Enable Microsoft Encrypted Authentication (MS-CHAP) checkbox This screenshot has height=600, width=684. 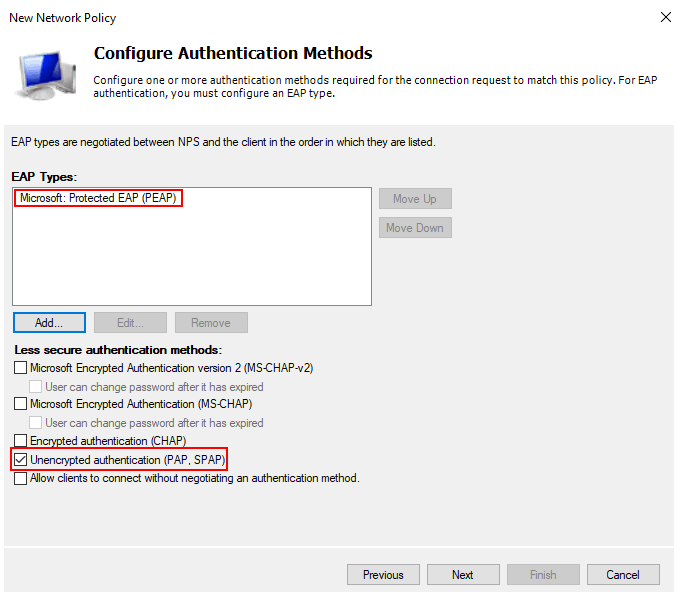coord(21,404)
